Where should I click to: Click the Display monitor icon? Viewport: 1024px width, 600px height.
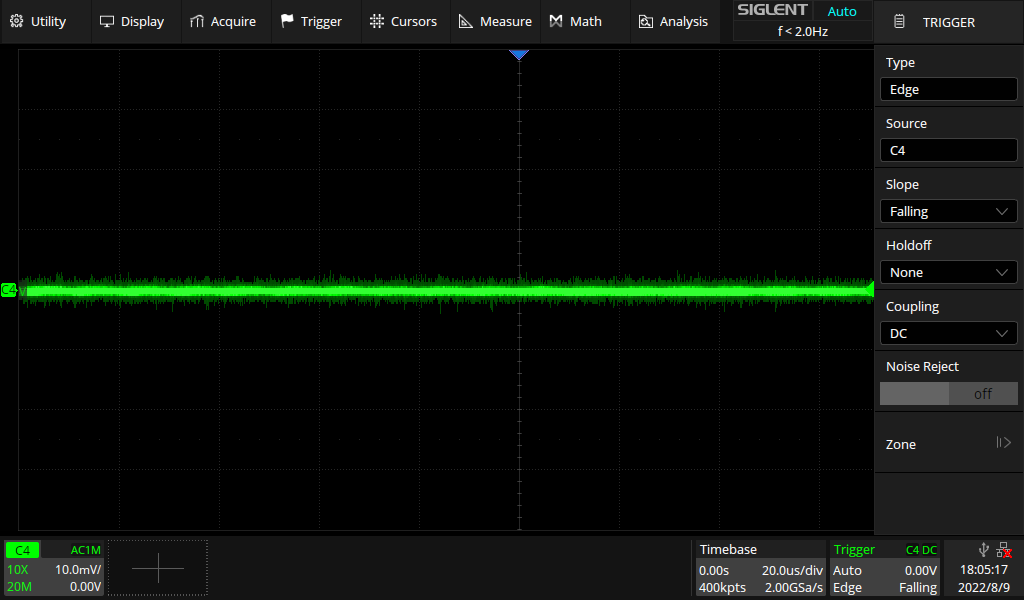pos(106,22)
